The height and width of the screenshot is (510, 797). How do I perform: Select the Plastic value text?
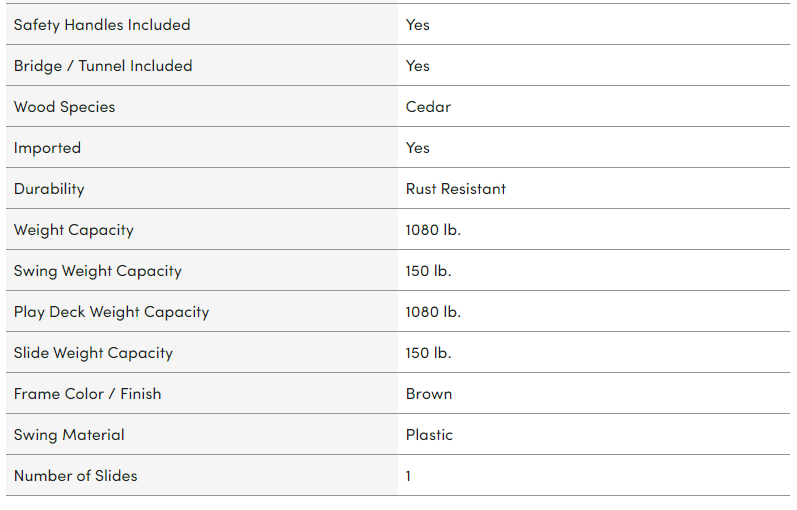[x=429, y=434]
